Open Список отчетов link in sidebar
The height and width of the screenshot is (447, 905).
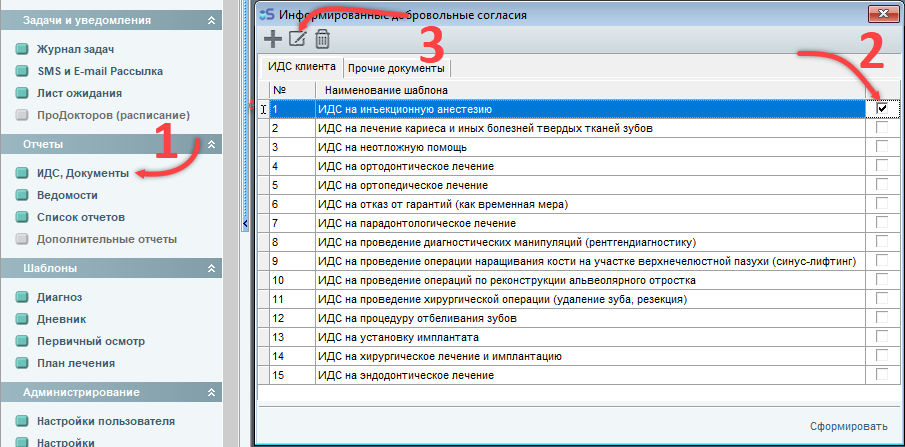tap(80, 217)
